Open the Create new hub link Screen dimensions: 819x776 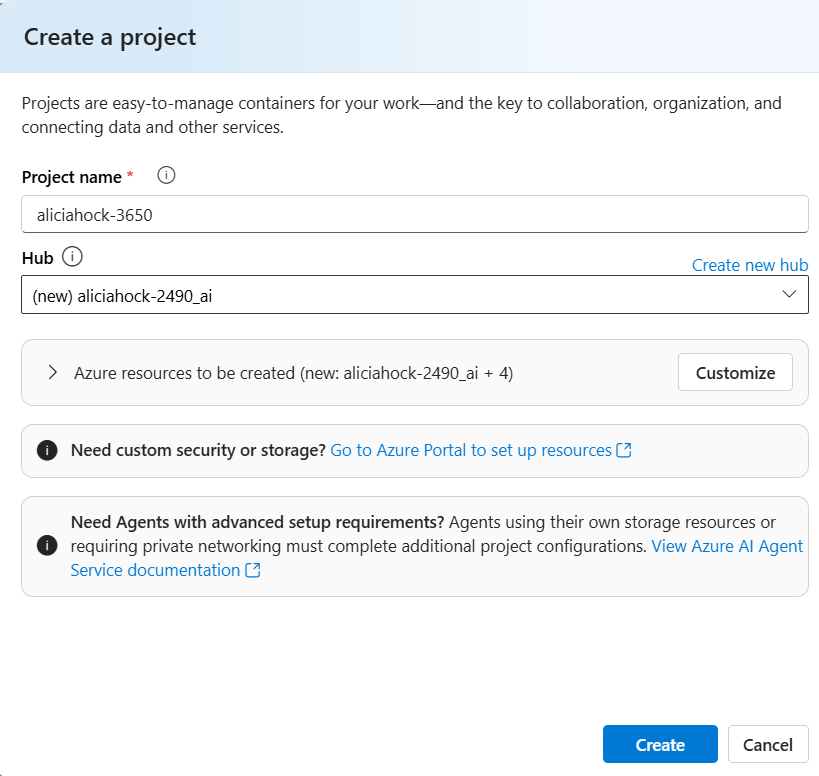(749, 265)
